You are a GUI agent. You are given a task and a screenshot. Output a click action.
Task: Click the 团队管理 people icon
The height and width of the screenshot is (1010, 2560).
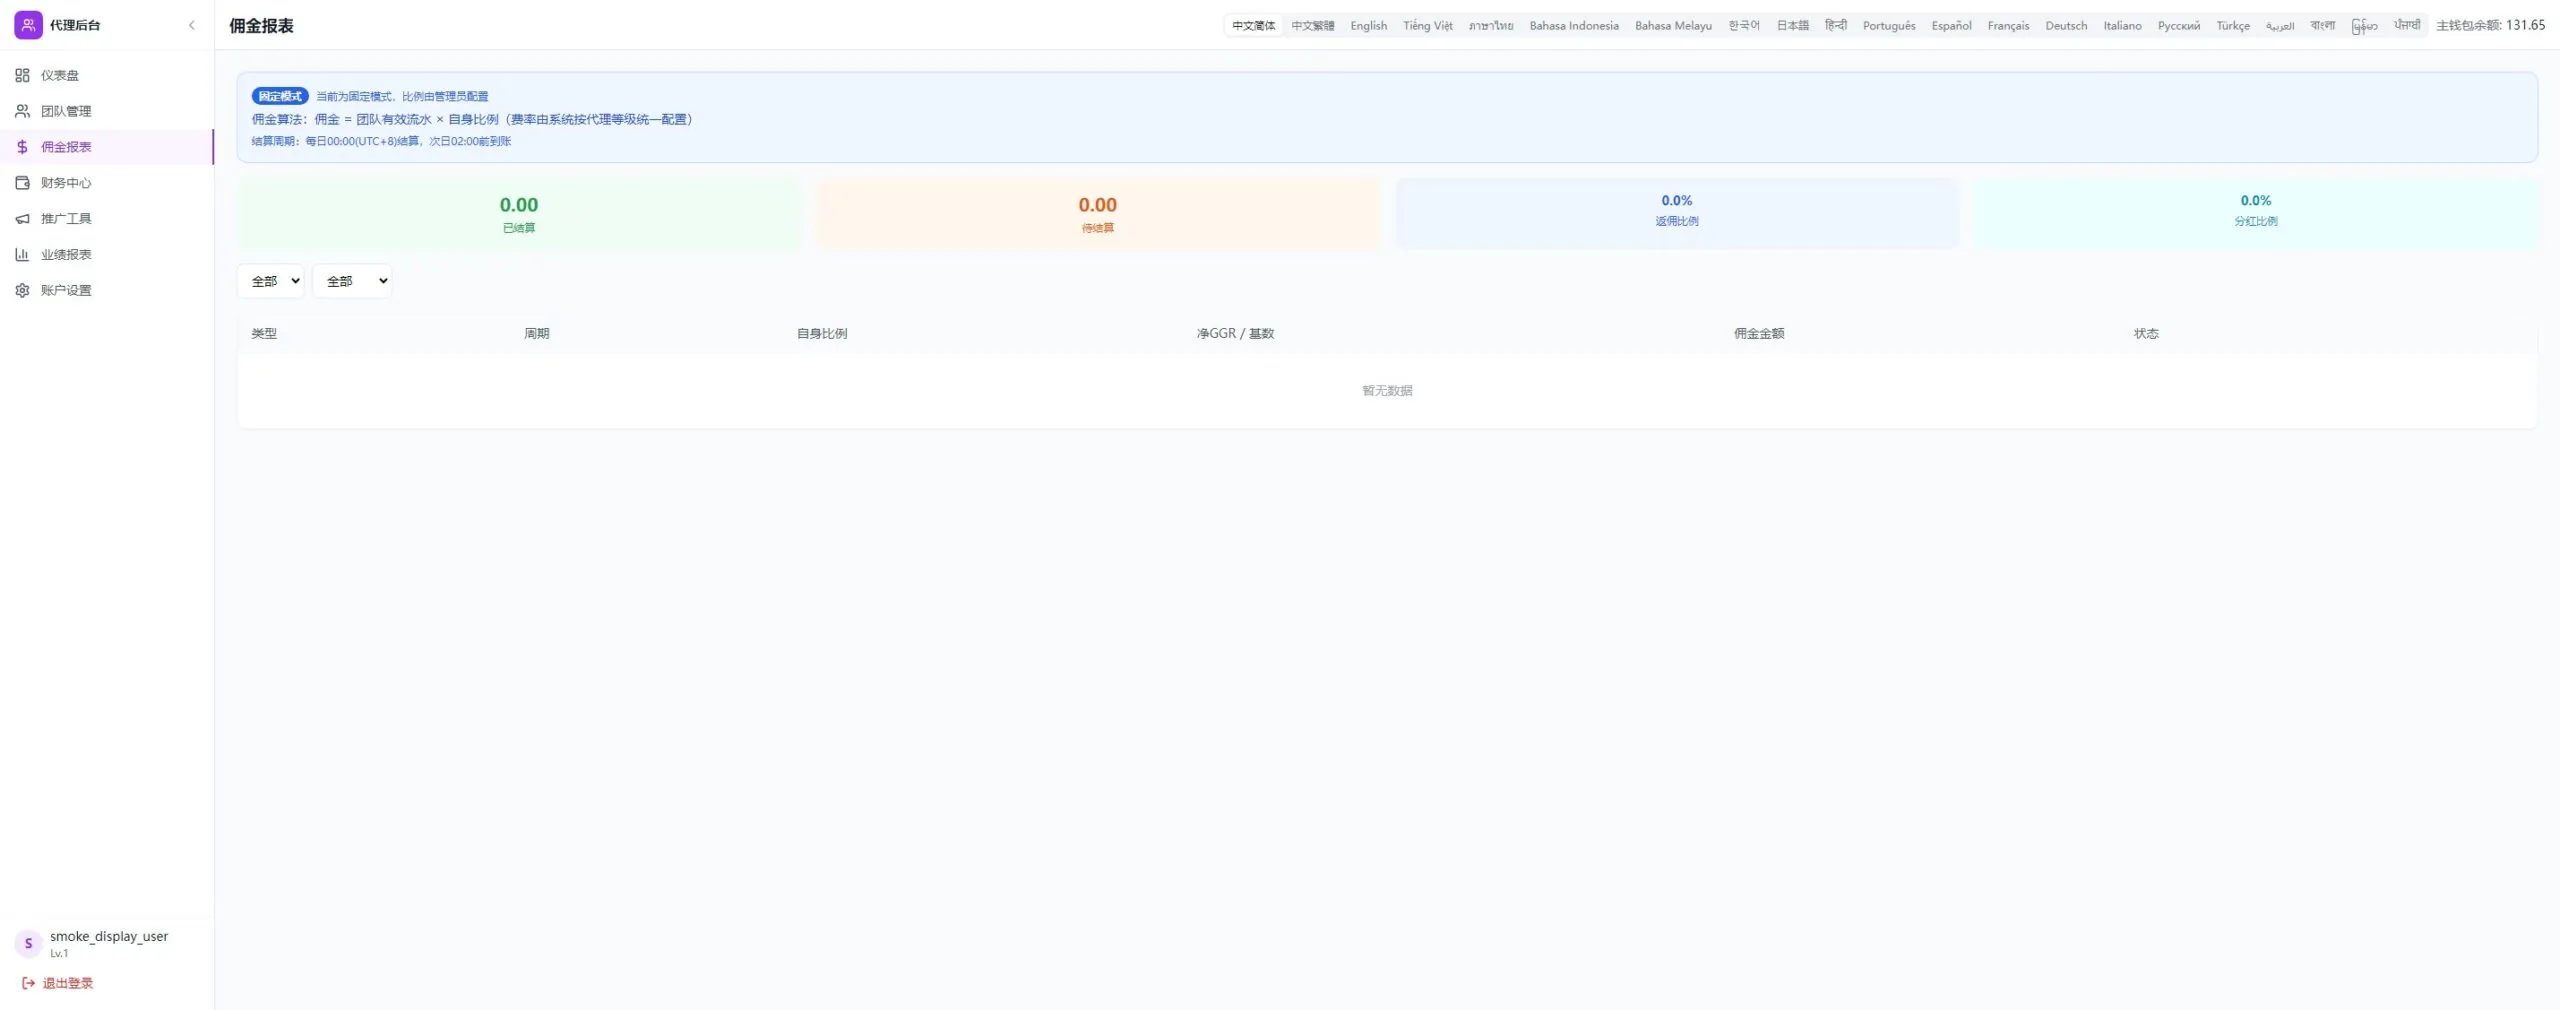22,111
